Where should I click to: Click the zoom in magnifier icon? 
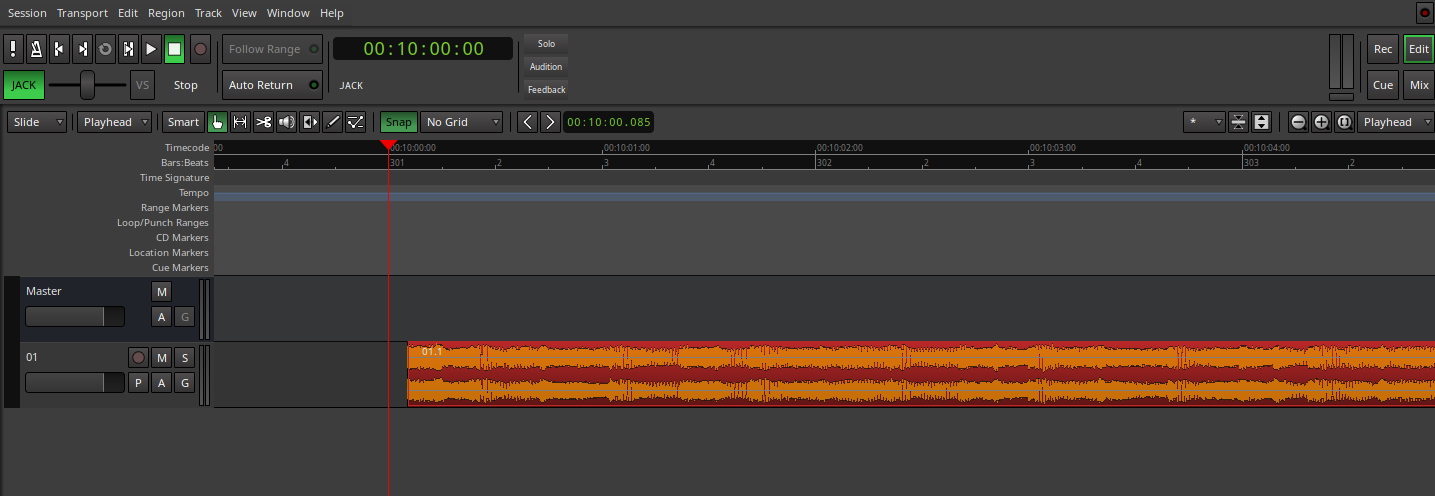[1321, 122]
